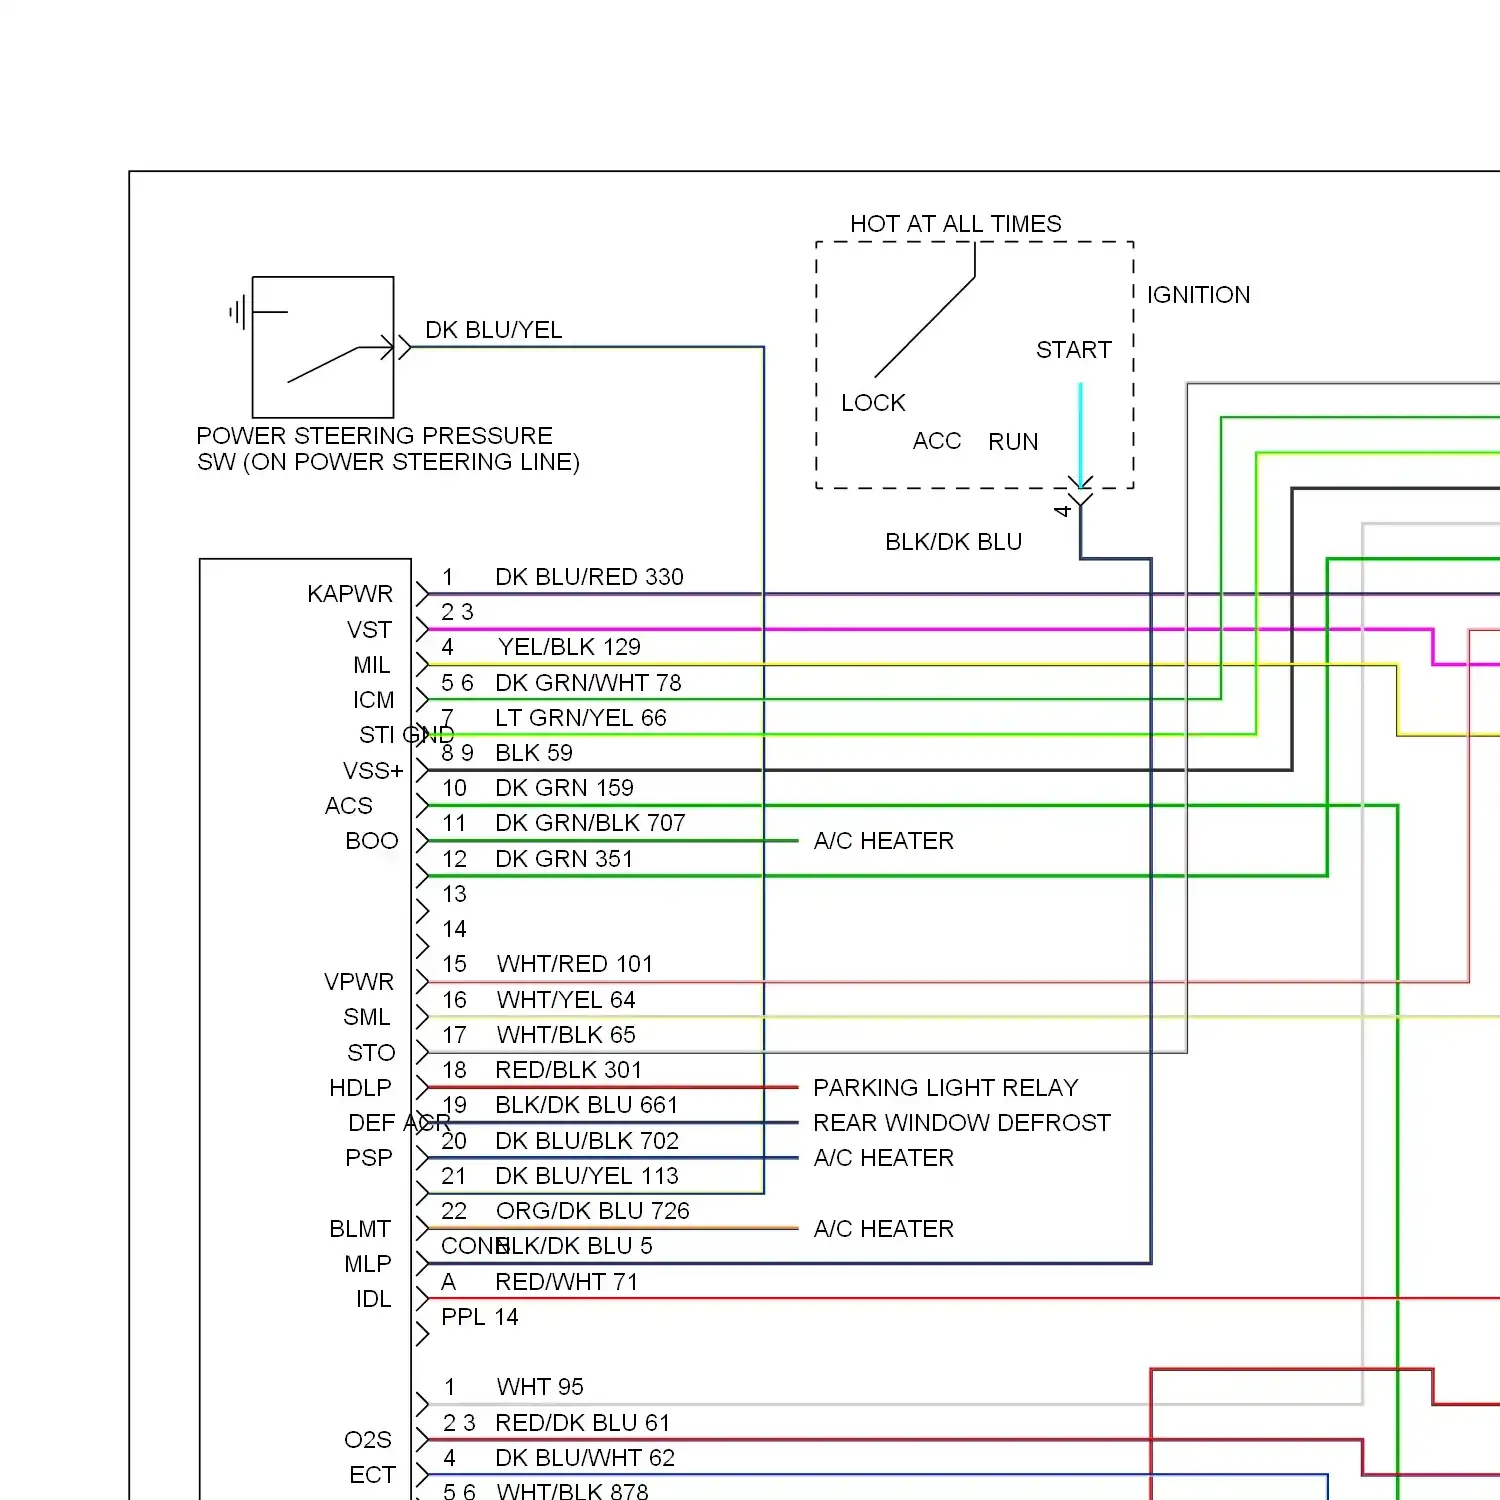The width and height of the screenshot is (1500, 1500).
Task: Click wire label 'LT GRN/YEL 66'
Action: [580, 718]
